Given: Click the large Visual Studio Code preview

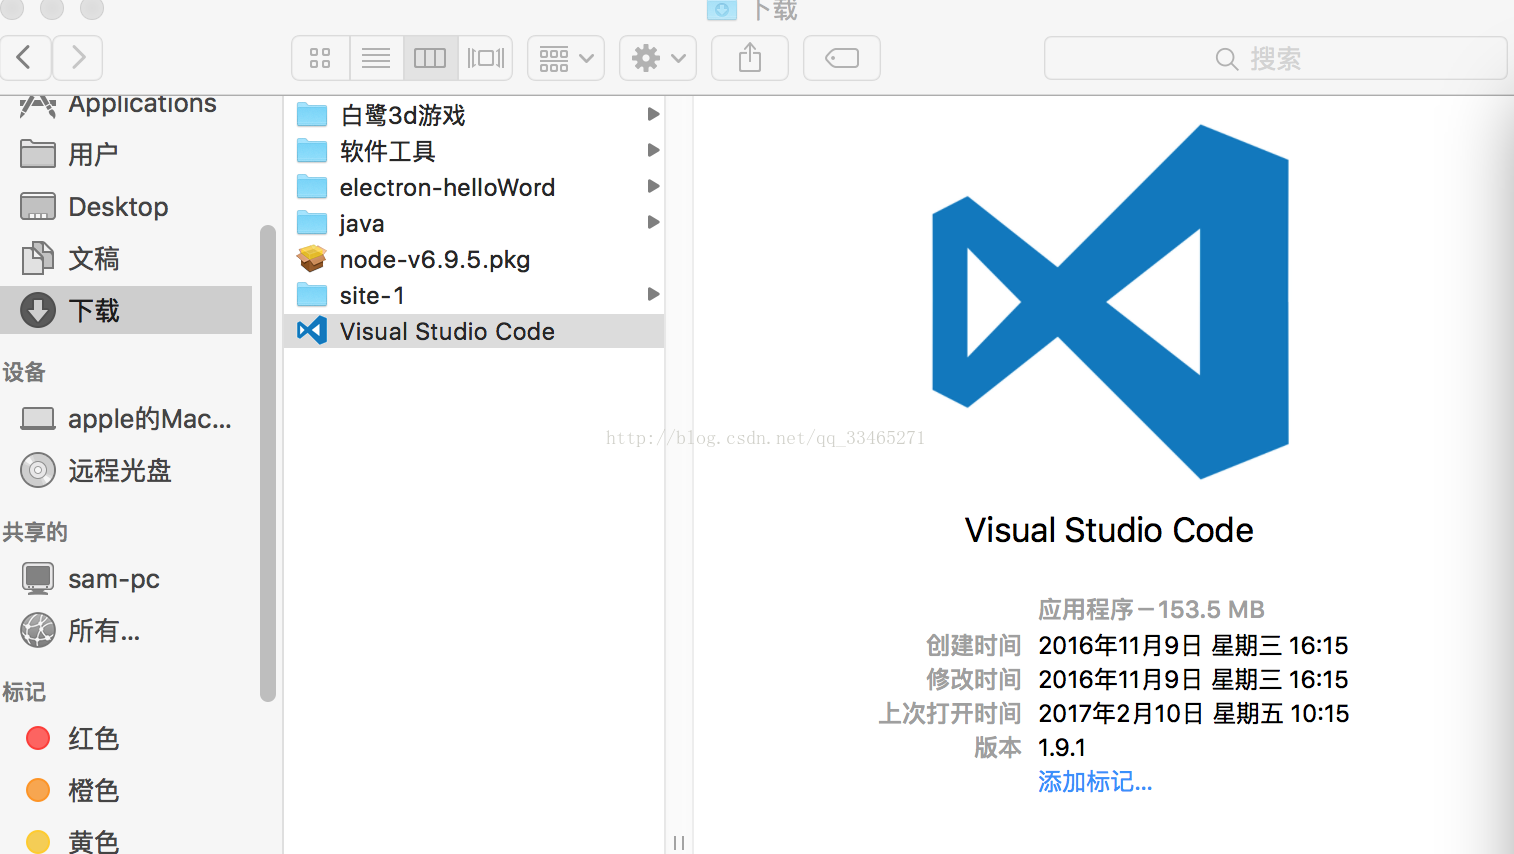Looking at the screenshot, I should point(1110,302).
